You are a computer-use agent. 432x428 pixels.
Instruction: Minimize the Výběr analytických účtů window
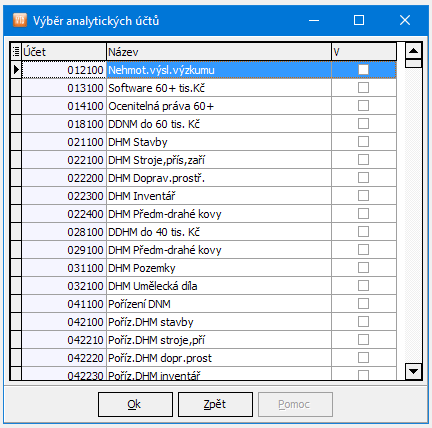pos(314,20)
